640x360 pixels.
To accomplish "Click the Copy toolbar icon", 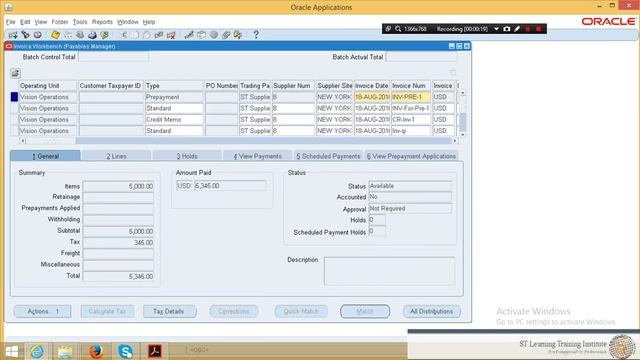I will click(x=135, y=35).
